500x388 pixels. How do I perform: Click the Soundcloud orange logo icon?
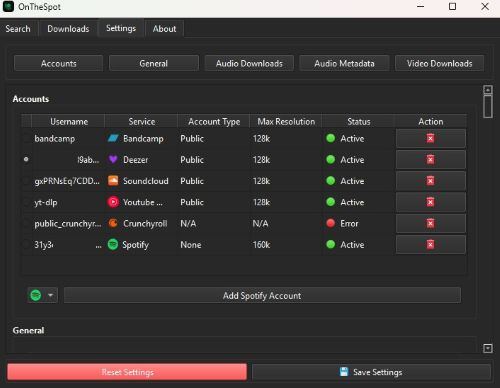113,181
